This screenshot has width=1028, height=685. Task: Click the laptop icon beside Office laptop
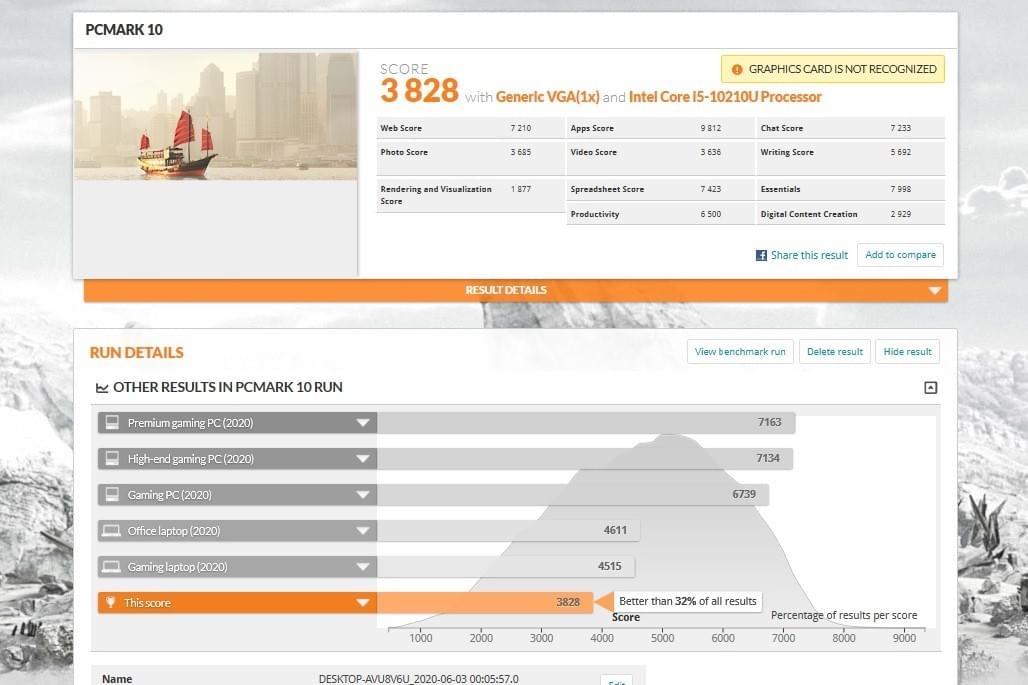(111, 530)
